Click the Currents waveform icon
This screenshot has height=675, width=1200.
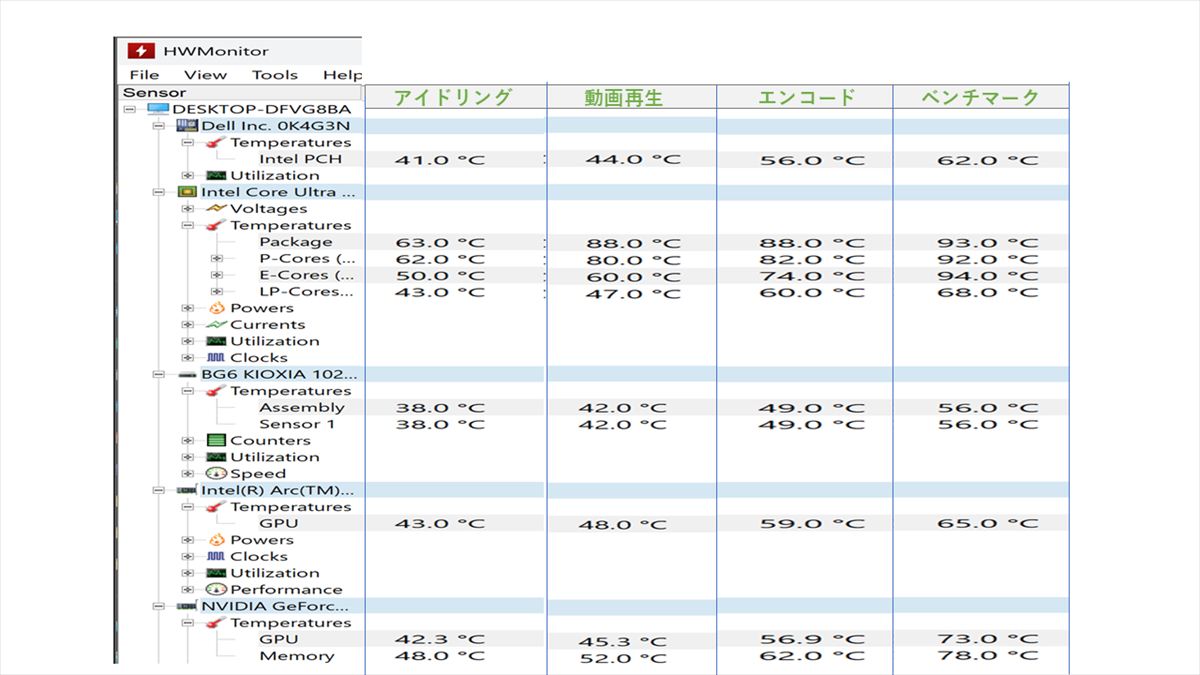coord(216,324)
